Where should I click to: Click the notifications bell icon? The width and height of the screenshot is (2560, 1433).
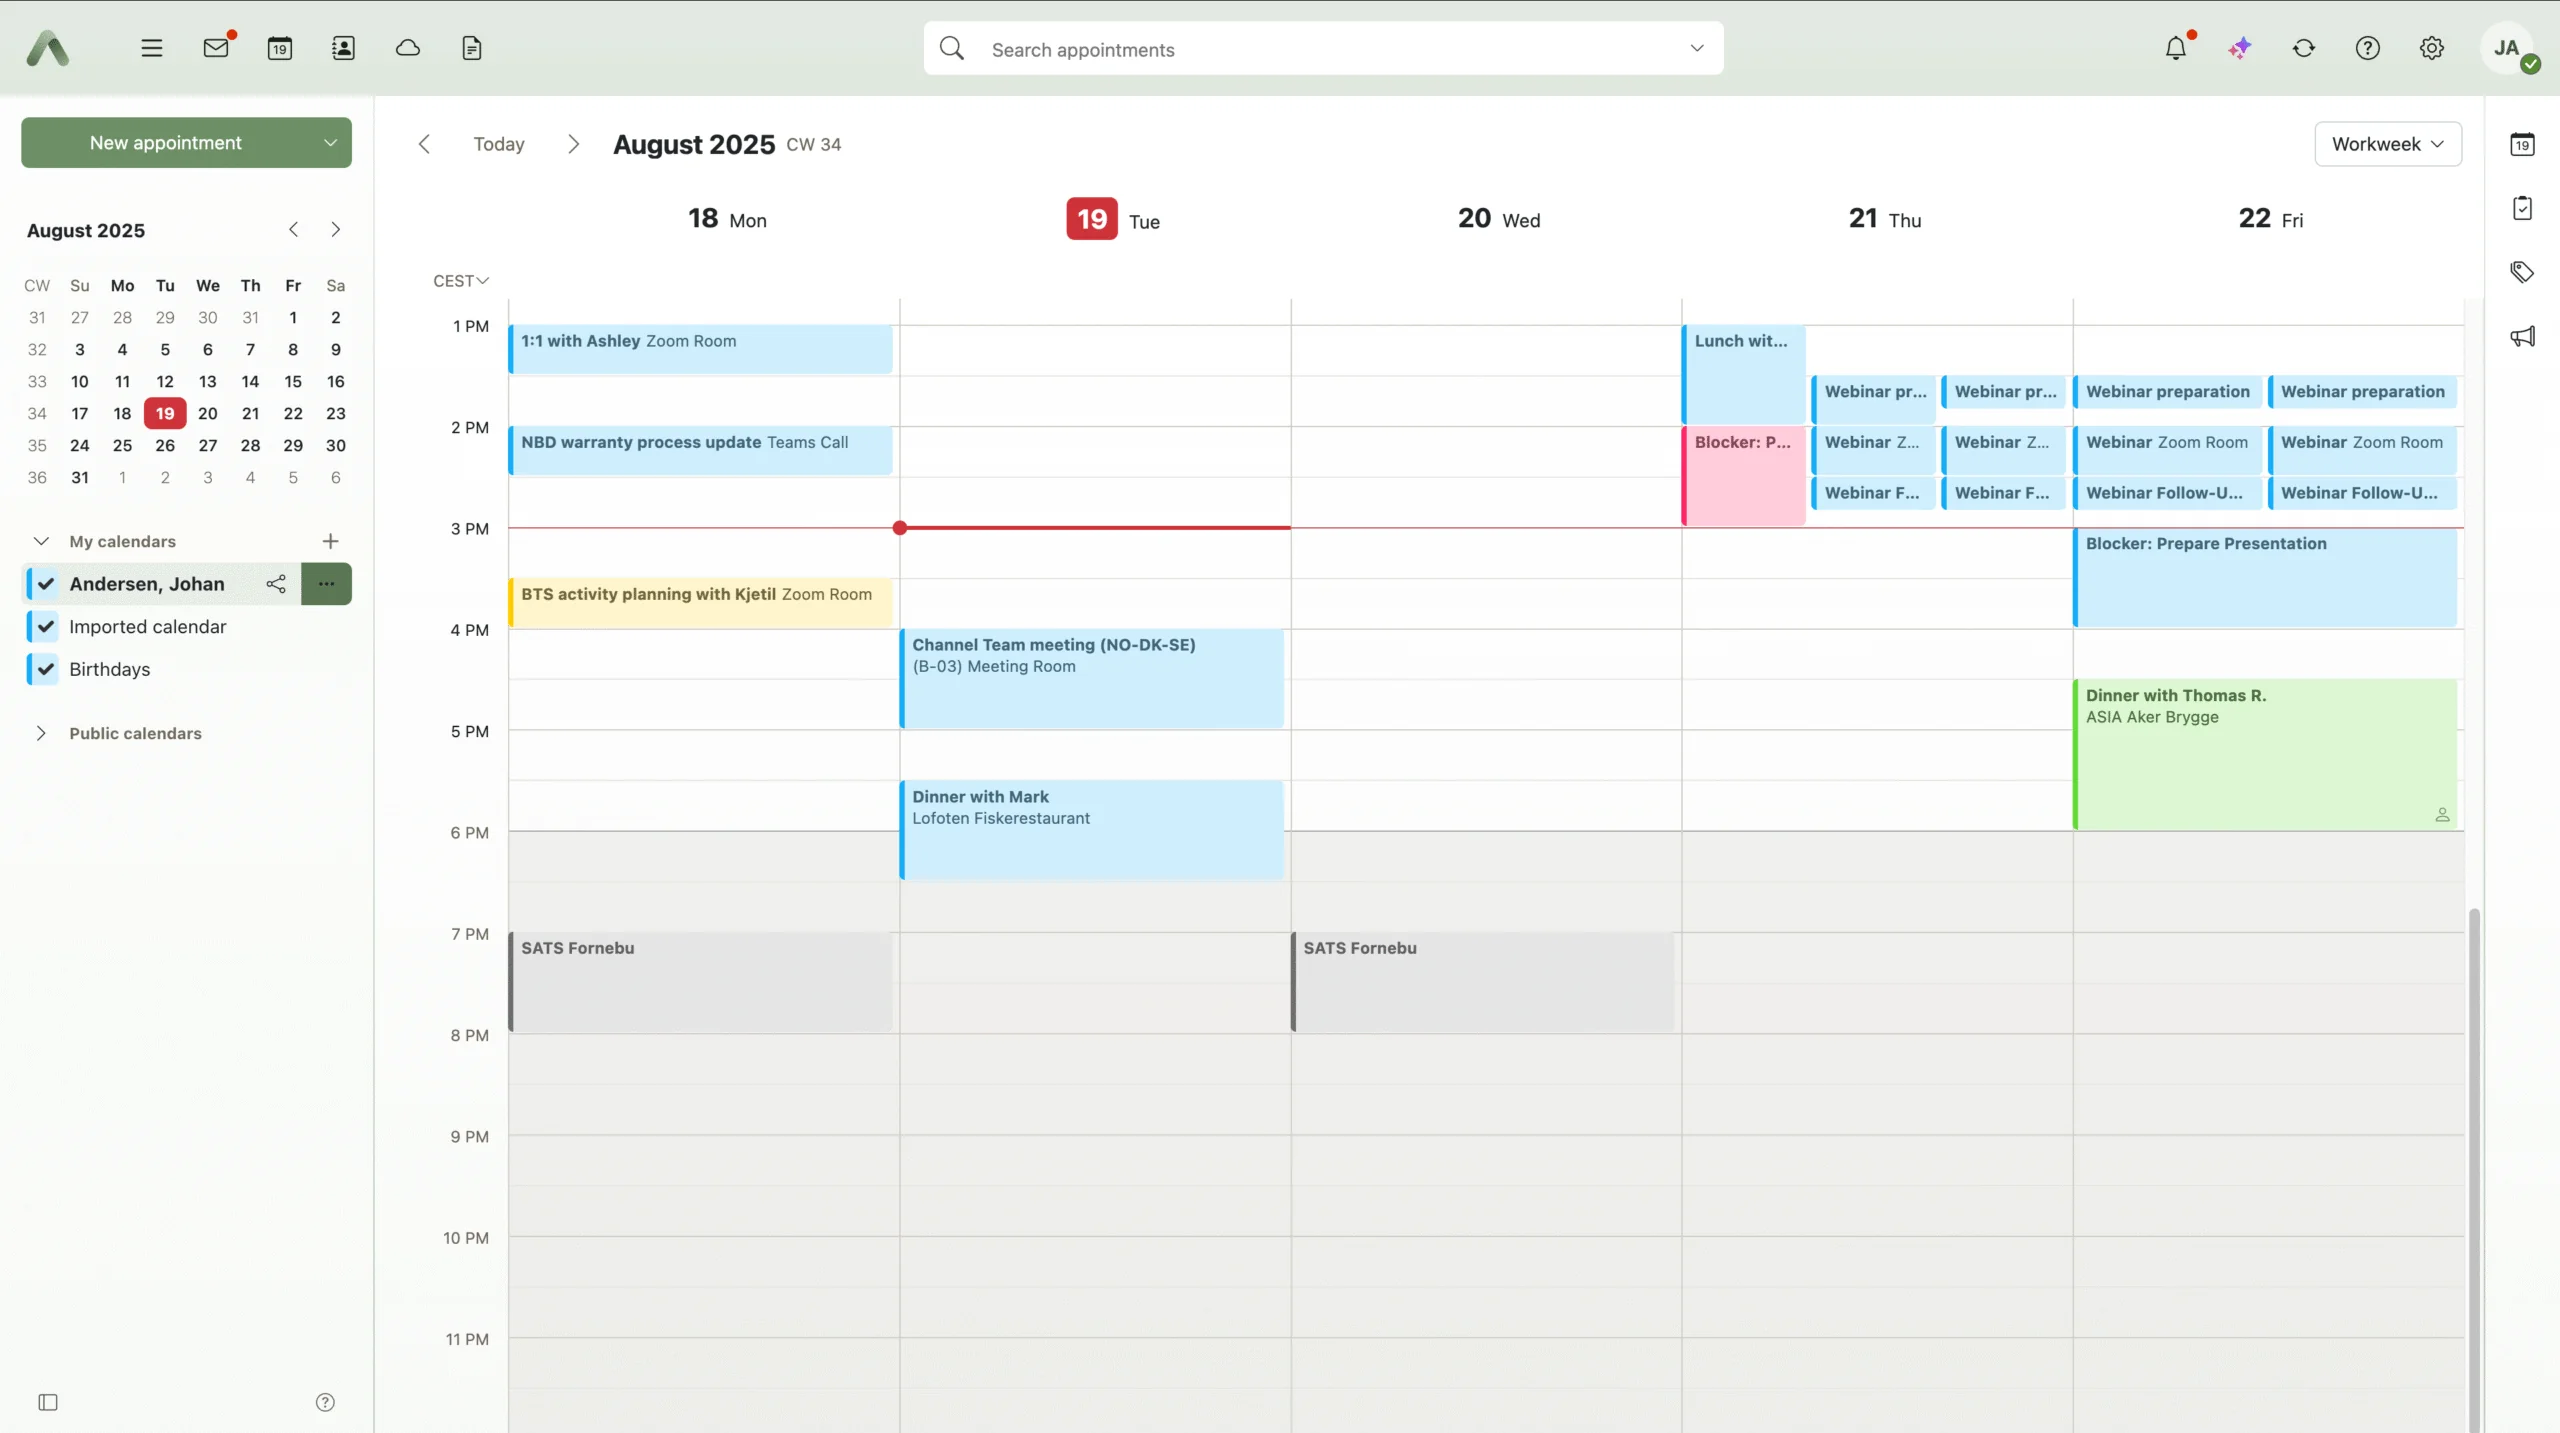tap(2175, 48)
